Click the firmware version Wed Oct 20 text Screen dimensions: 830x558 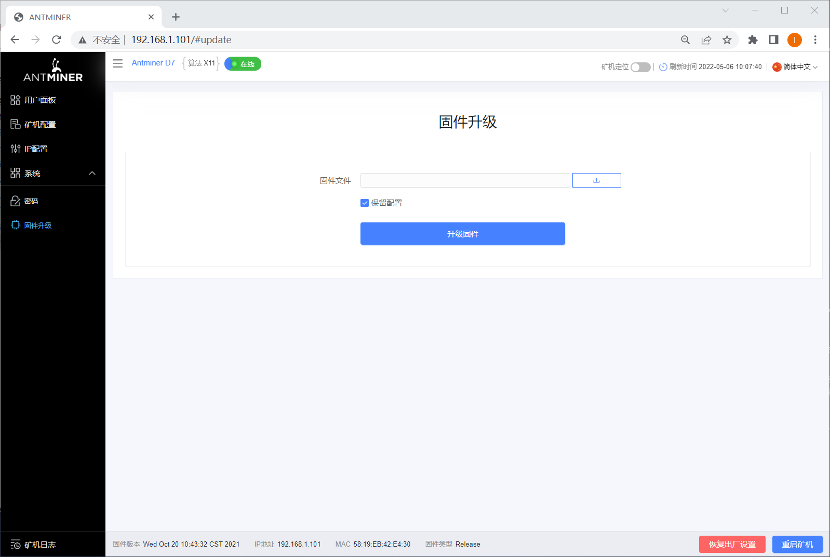click(191, 544)
